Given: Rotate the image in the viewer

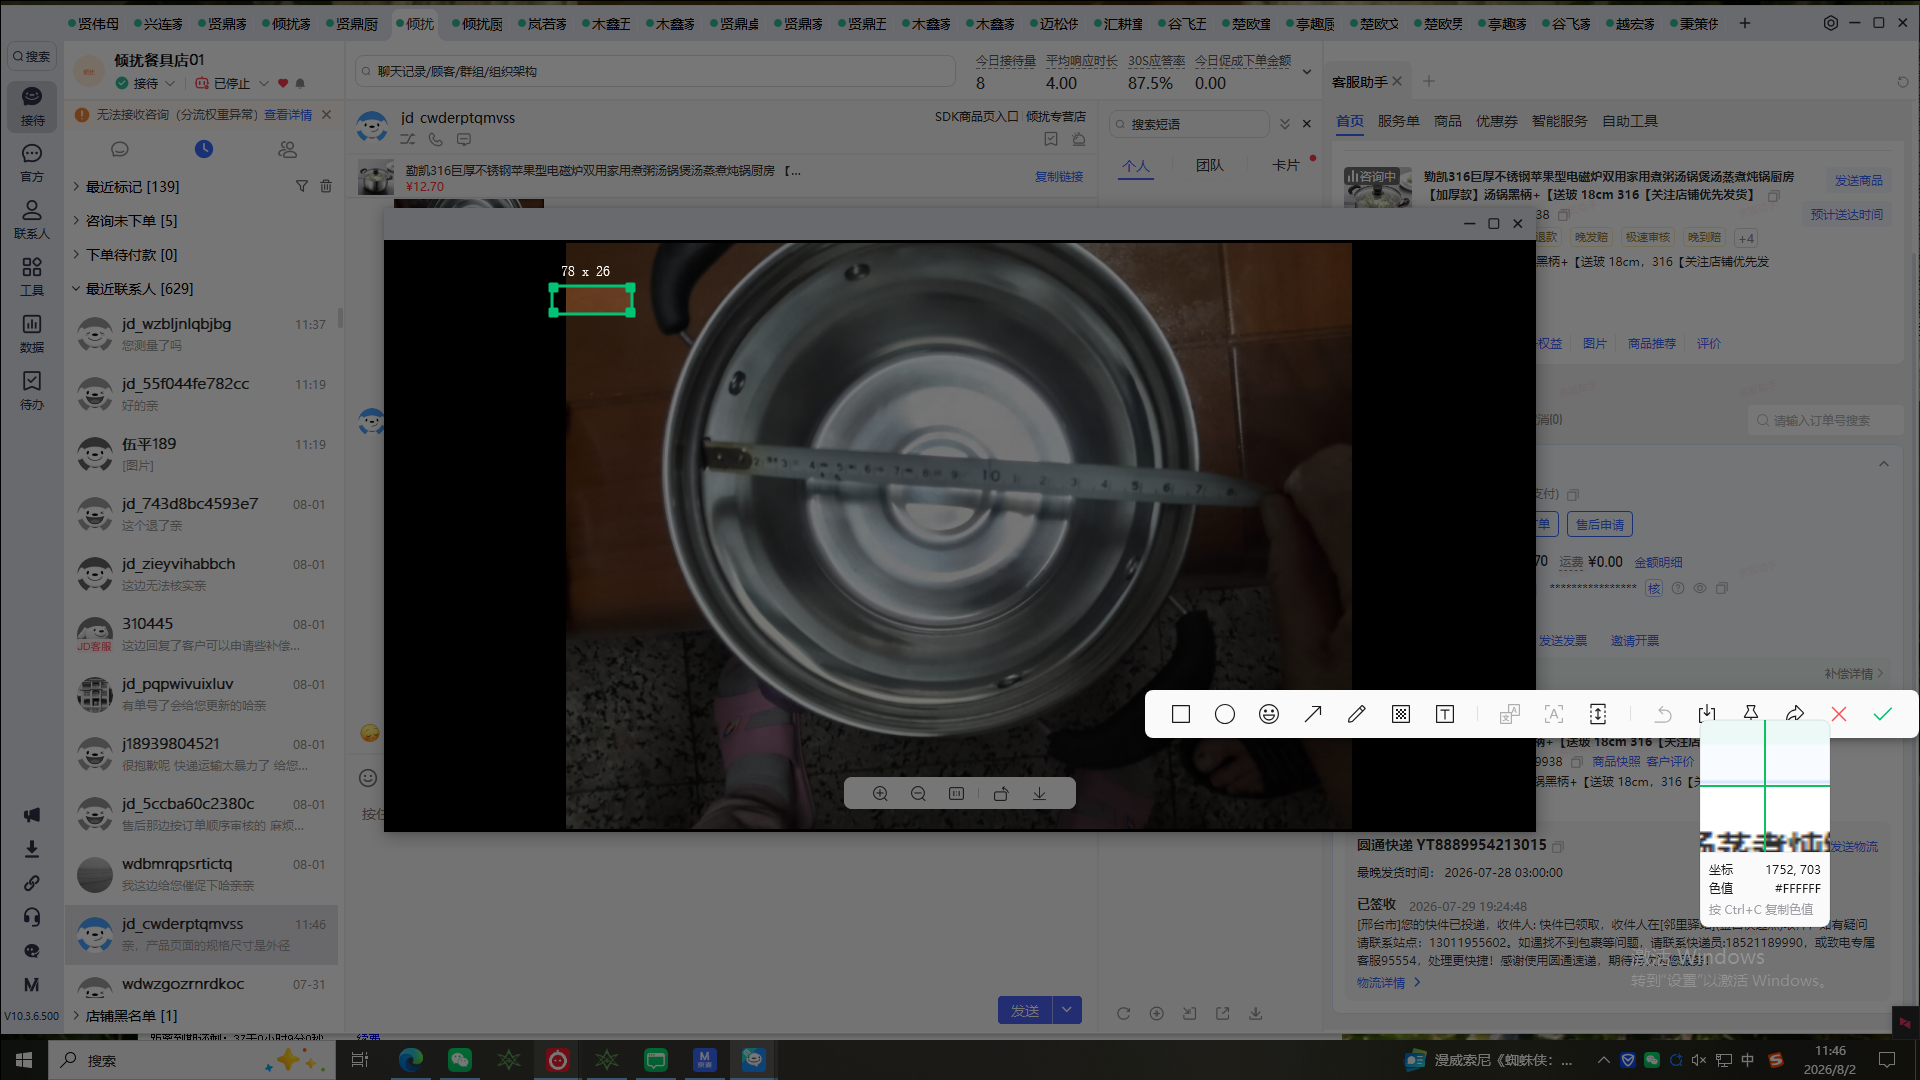Looking at the screenshot, I should 1001,793.
